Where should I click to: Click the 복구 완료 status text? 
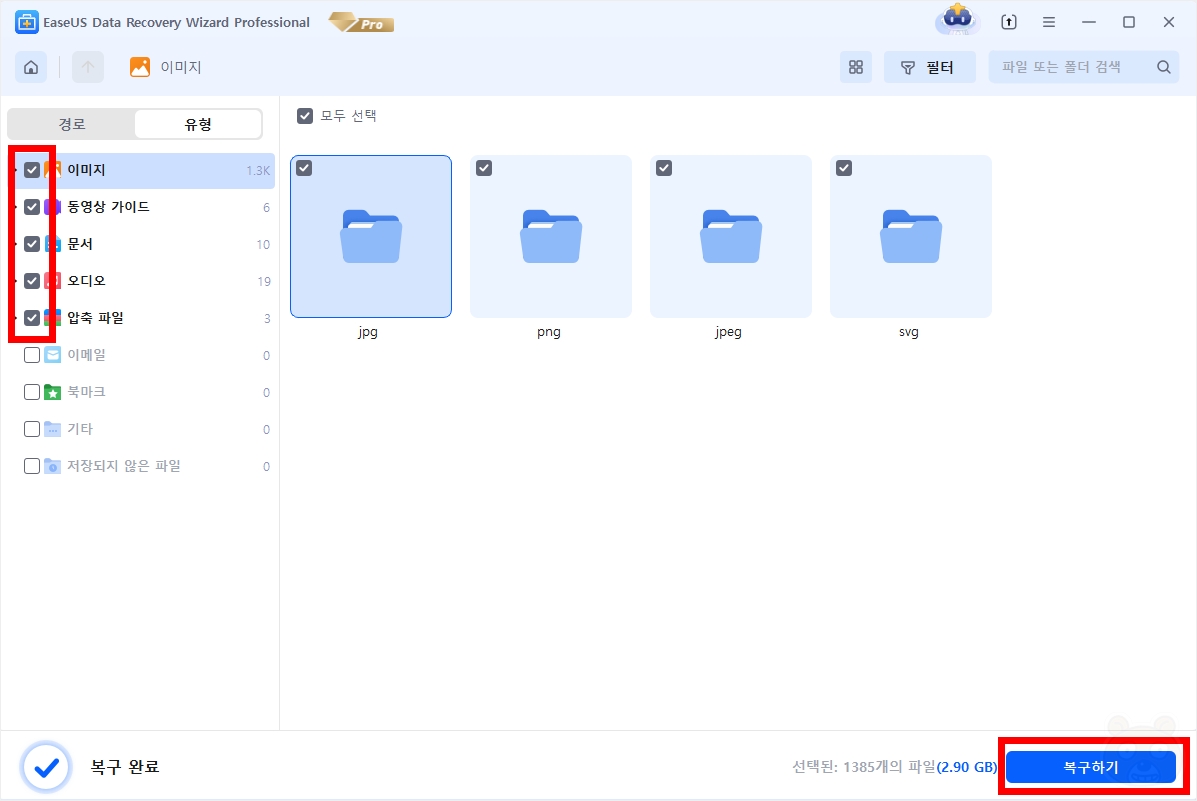pyautogui.click(x=124, y=767)
